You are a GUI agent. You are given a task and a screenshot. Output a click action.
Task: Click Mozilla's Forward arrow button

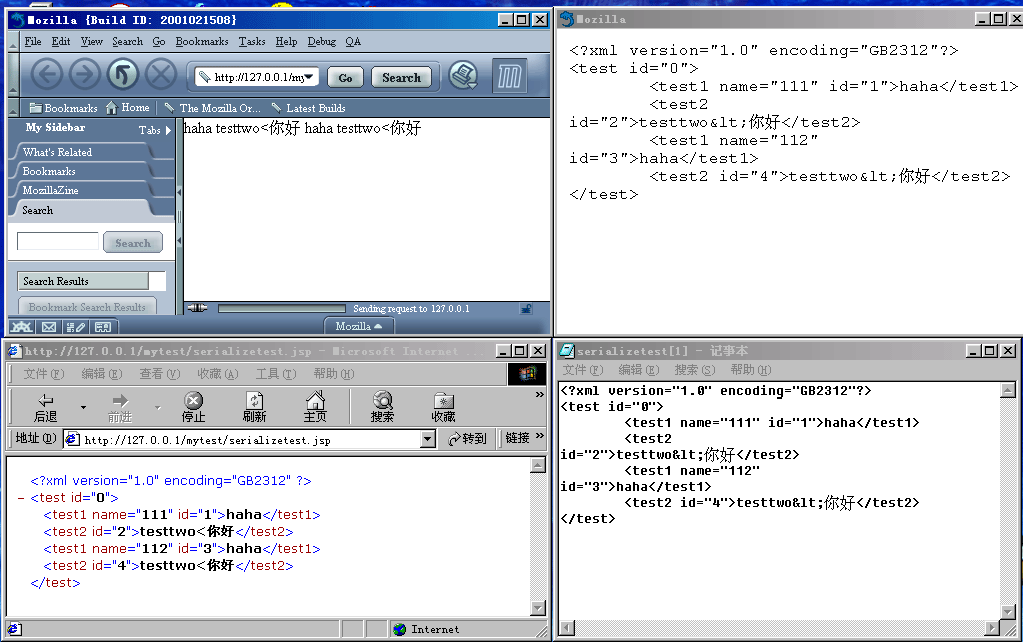pyautogui.click(x=84, y=74)
